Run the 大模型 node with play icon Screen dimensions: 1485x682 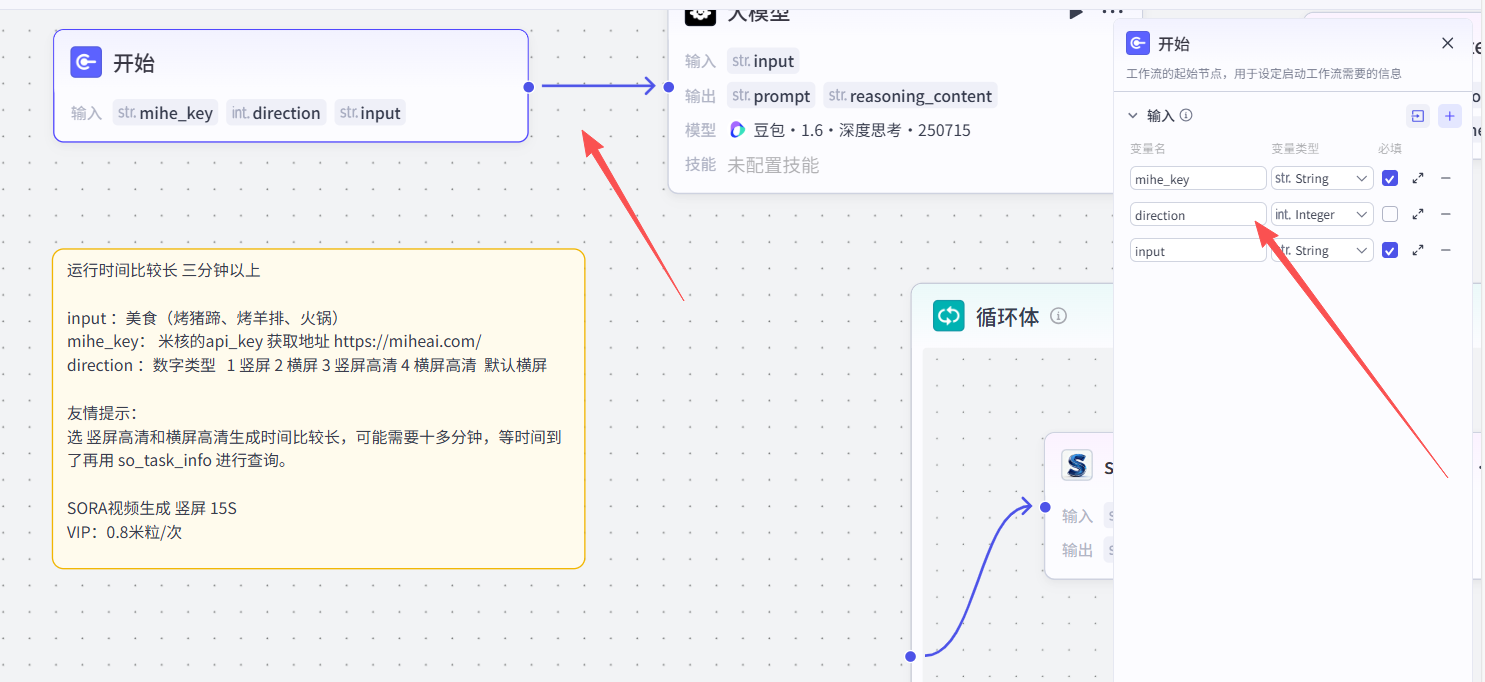(1076, 12)
